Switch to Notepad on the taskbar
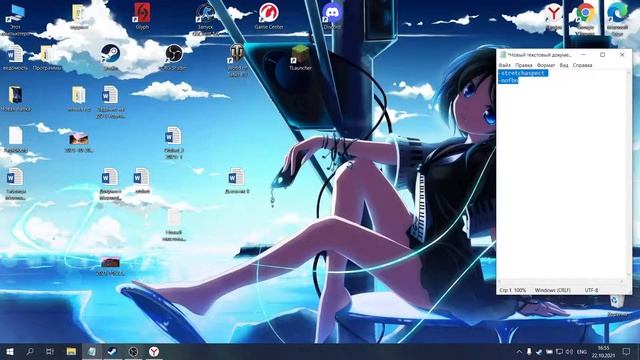The image size is (640, 360). [x=92, y=351]
